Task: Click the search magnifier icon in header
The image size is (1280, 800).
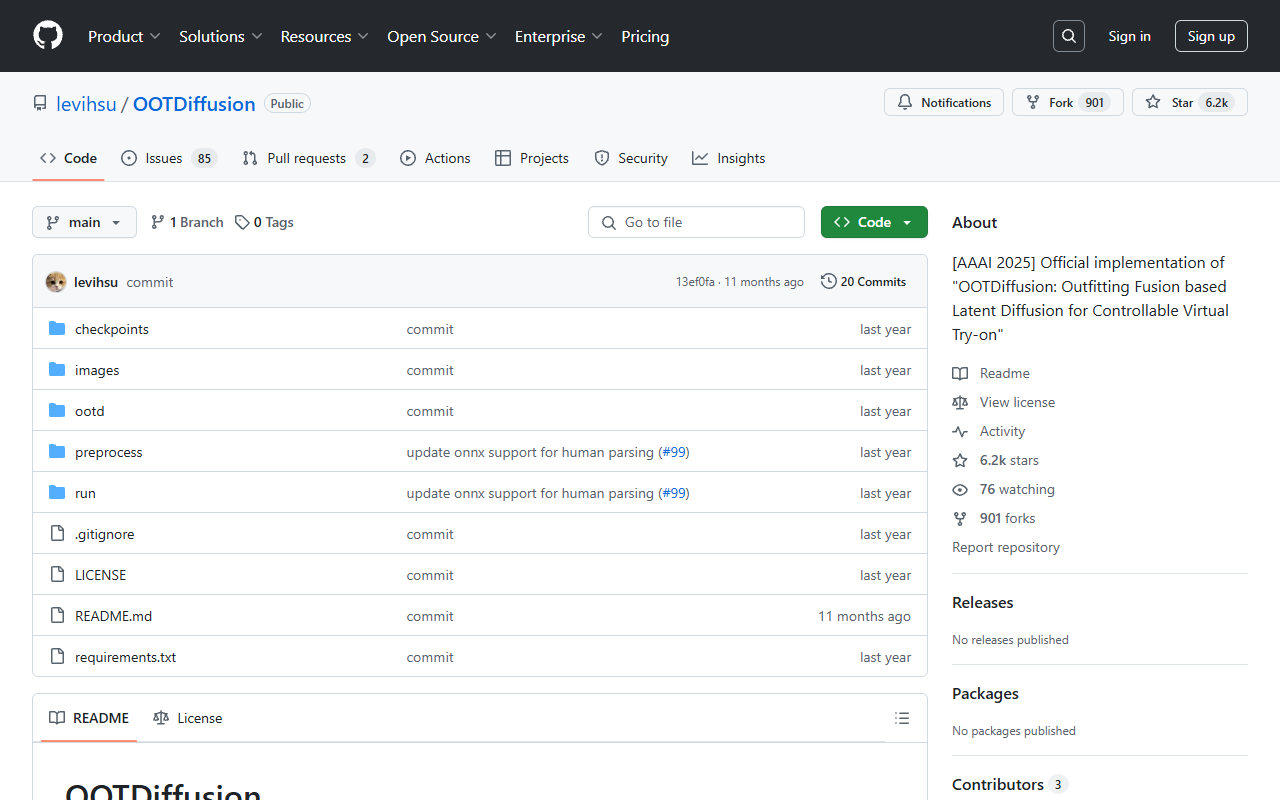Action: 1069,36
